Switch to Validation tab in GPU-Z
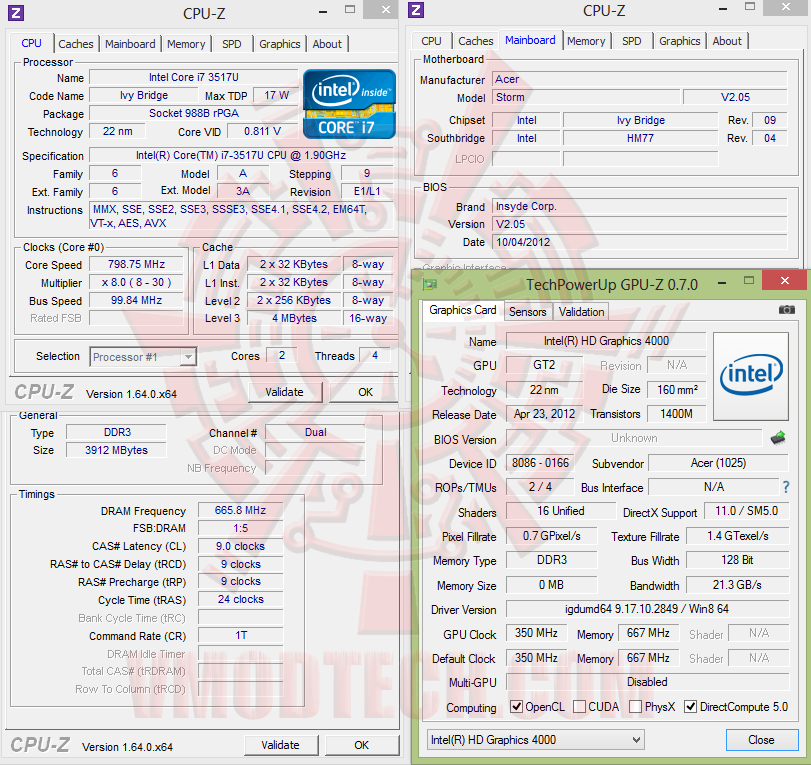The width and height of the screenshot is (811, 765). click(x=581, y=311)
